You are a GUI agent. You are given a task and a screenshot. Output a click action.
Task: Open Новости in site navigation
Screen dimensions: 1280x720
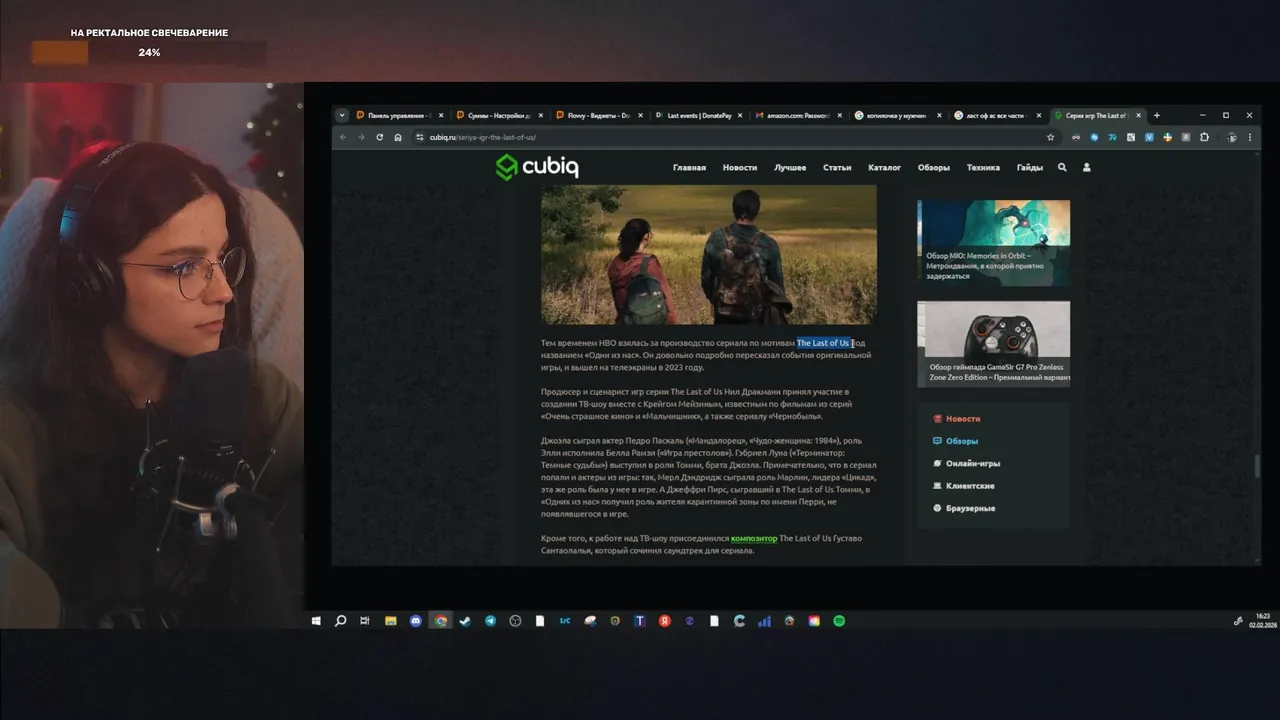tap(740, 168)
